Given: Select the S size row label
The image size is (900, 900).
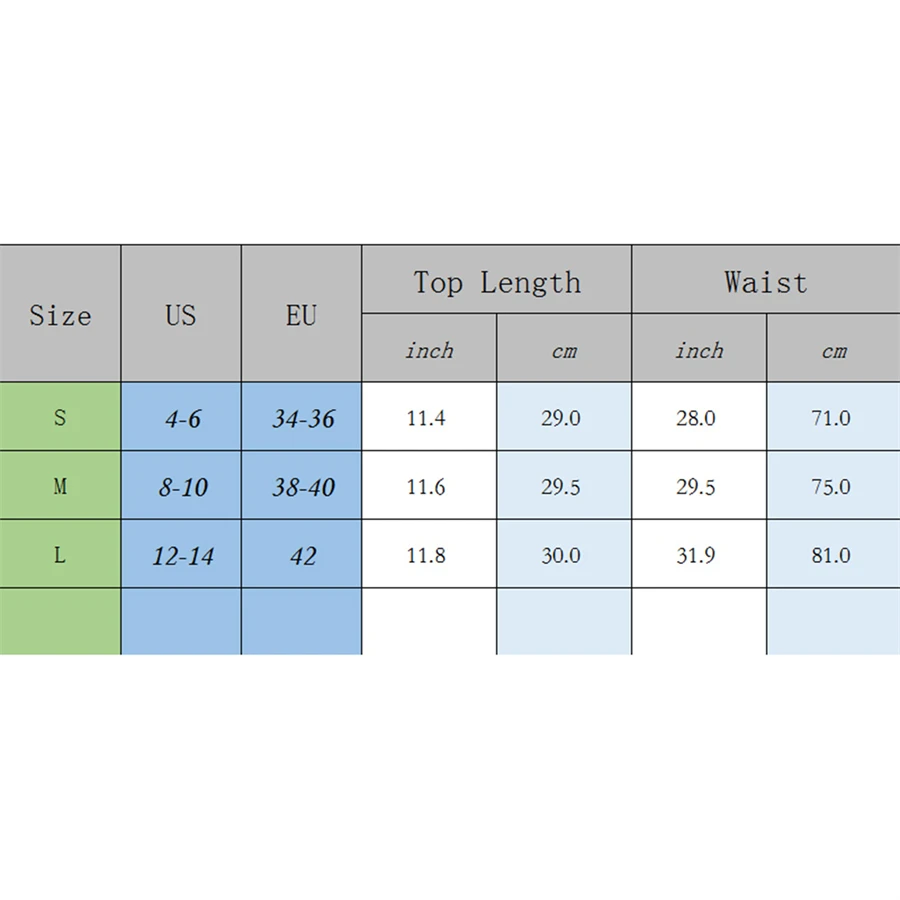Looking at the screenshot, I should pos(60,418).
